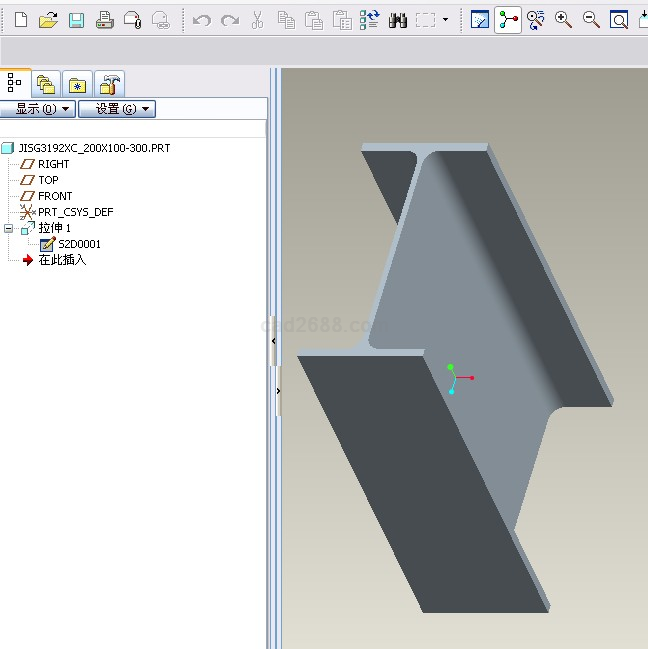648x649 pixels.
Task: Collapse the 拉伸 1 feature node
Action: tap(9, 228)
